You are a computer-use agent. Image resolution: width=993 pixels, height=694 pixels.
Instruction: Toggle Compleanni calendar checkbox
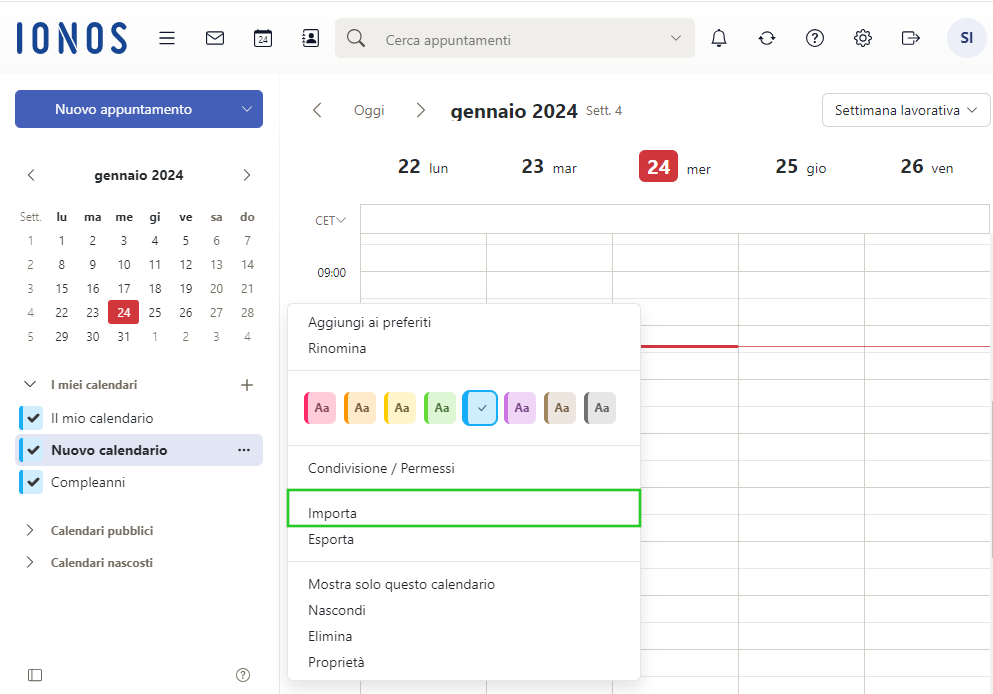(x=32, y=482)
